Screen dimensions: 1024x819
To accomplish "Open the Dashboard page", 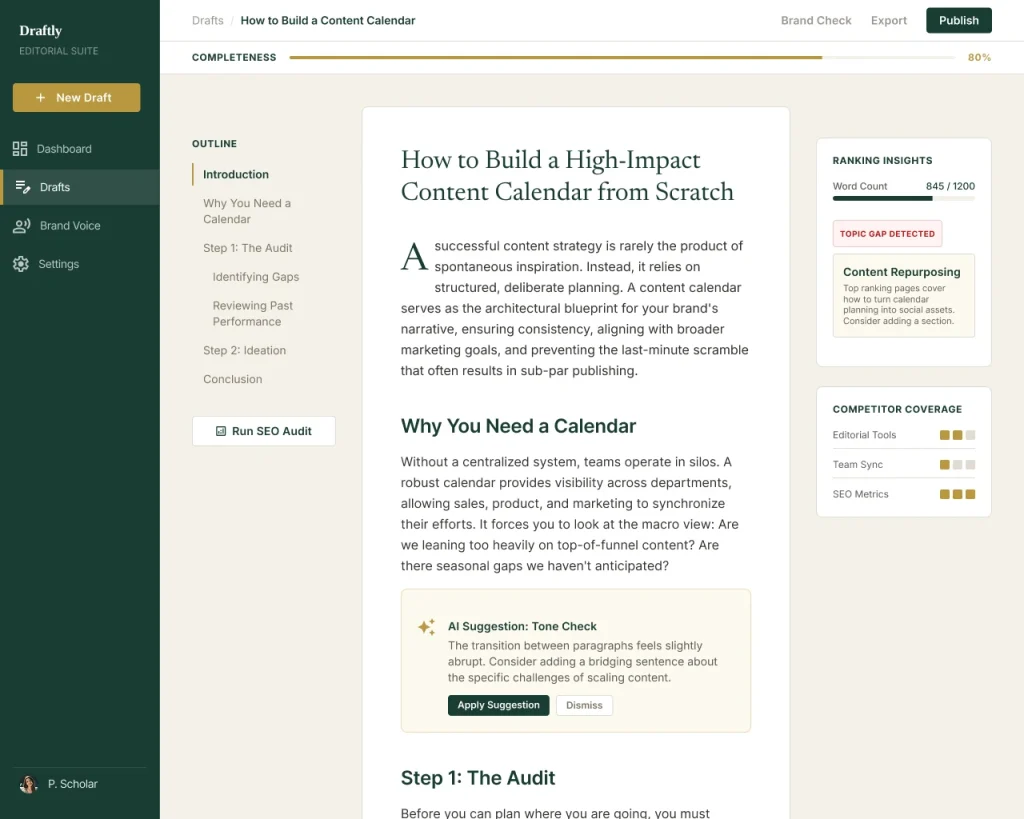I will (x=80, y=149).
